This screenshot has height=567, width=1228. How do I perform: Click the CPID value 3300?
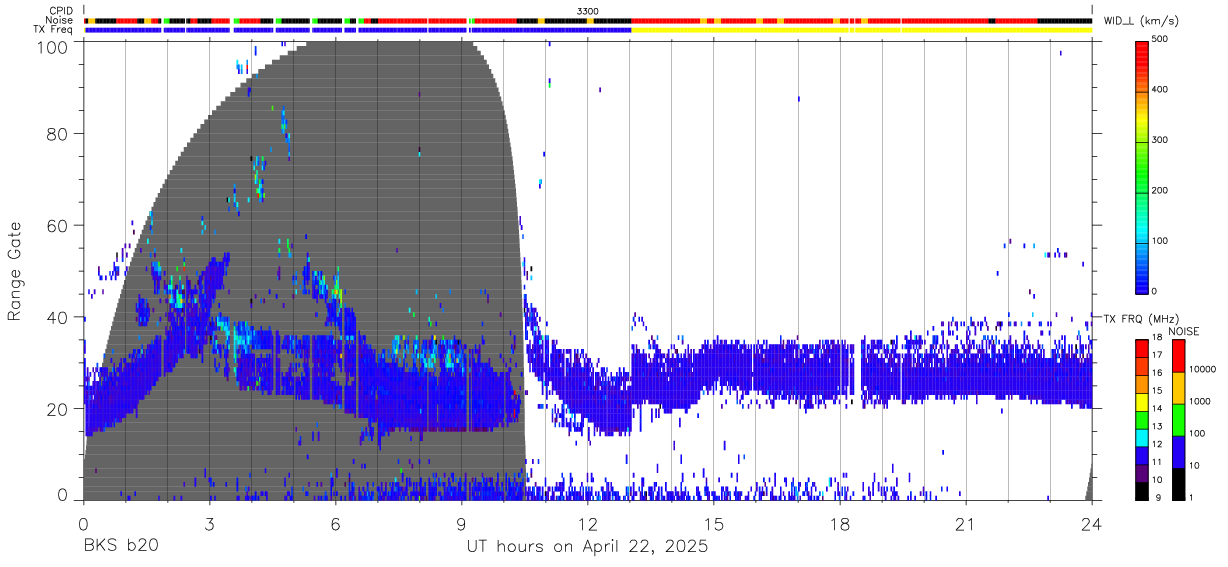click(588, 11)
